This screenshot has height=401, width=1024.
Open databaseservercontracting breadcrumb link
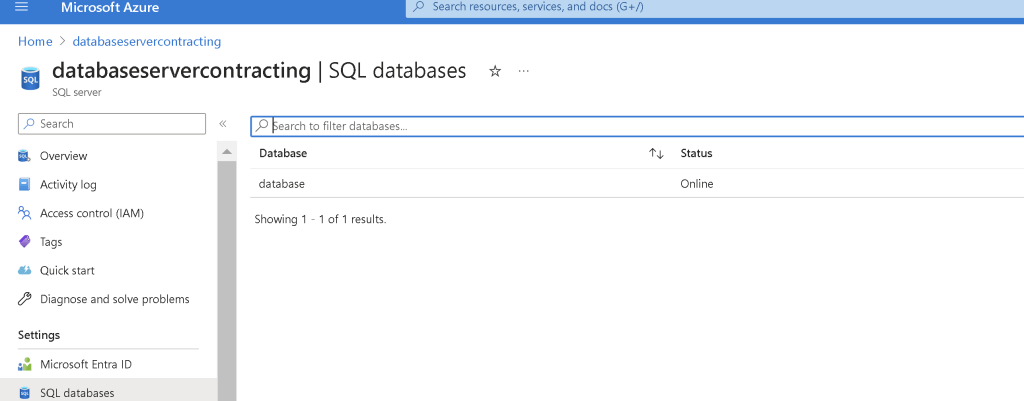pos(146,42)
